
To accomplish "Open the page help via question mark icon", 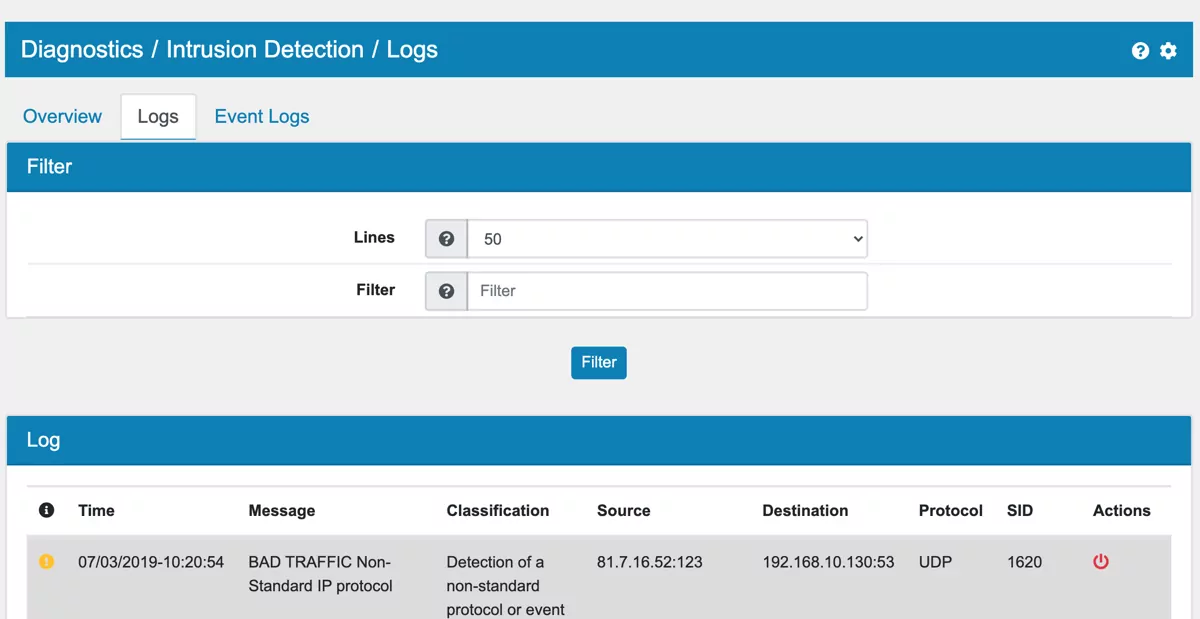I will coord(1140,50).
